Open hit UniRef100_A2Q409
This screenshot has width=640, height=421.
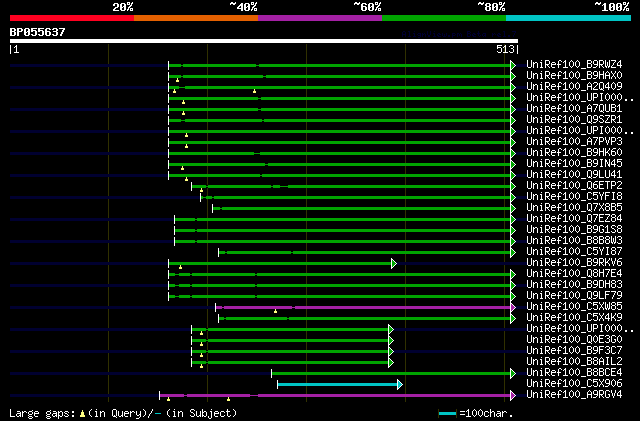574,86
